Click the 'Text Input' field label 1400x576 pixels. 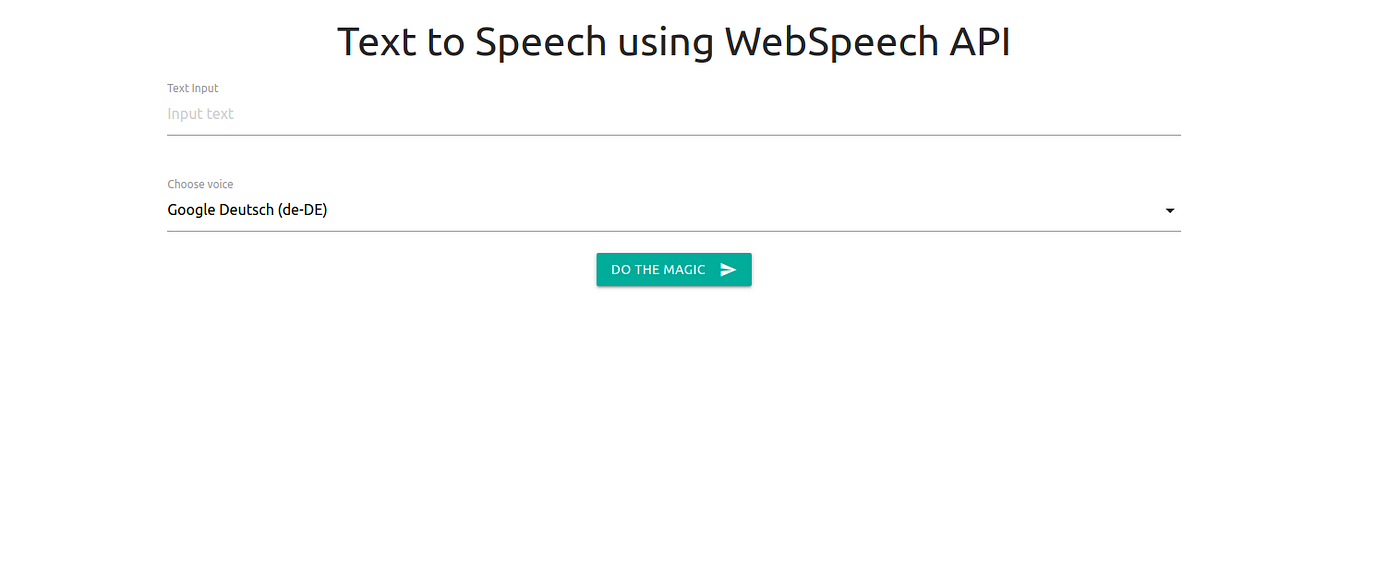pyautogui.click(x=193, y=88)
